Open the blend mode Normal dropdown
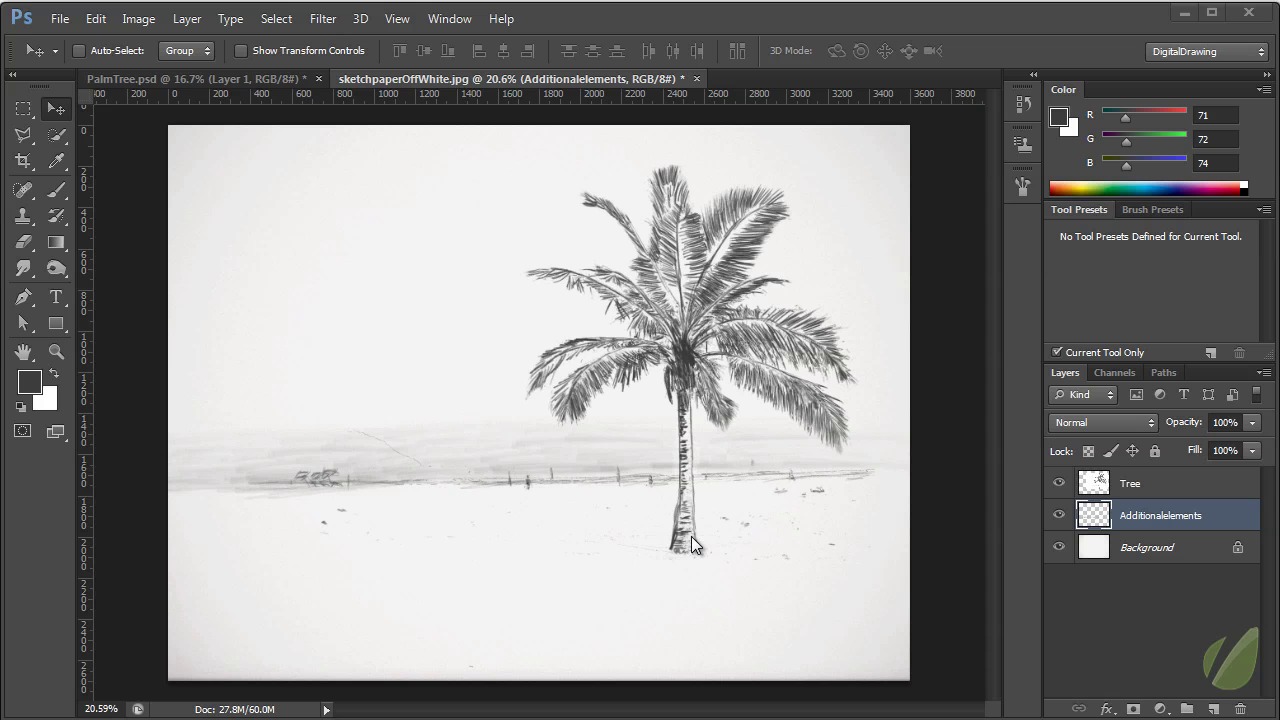Viewport: 1280px width, 720px height. (x=1103, y=422)
